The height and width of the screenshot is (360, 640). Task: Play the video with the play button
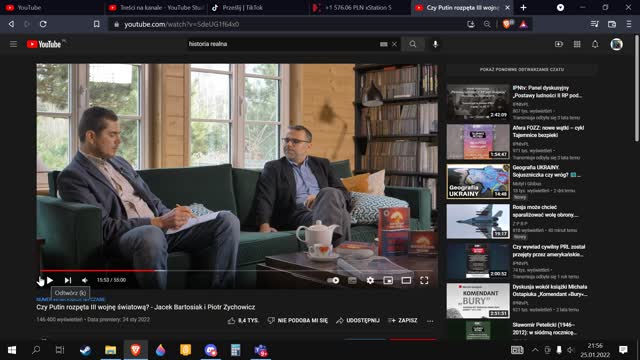50,280
